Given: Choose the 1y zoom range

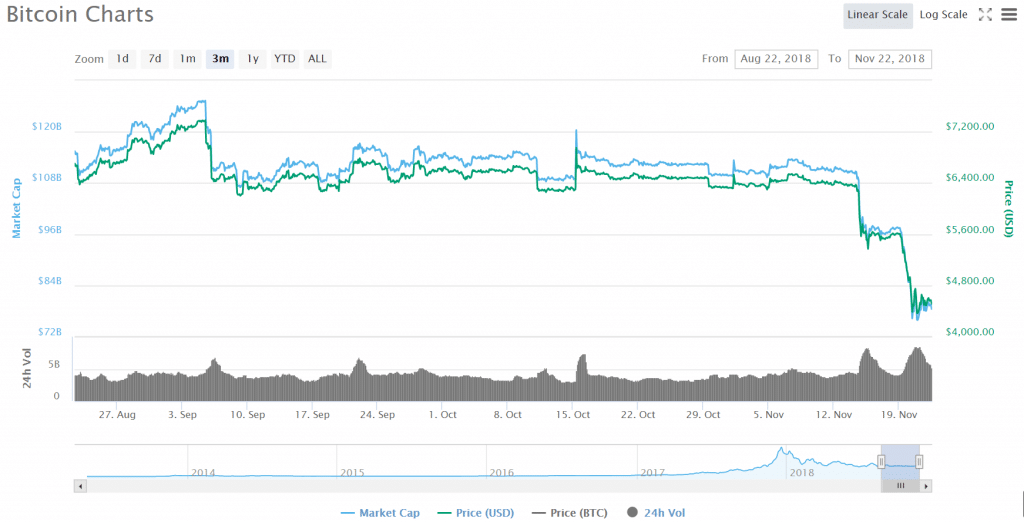Looking at the screenshot, I should [253, 58].
